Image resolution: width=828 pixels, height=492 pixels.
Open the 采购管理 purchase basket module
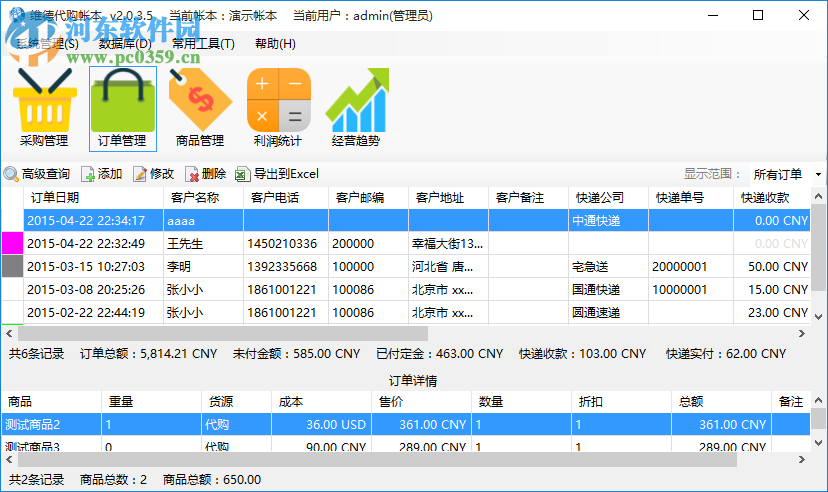click(44, 108)
